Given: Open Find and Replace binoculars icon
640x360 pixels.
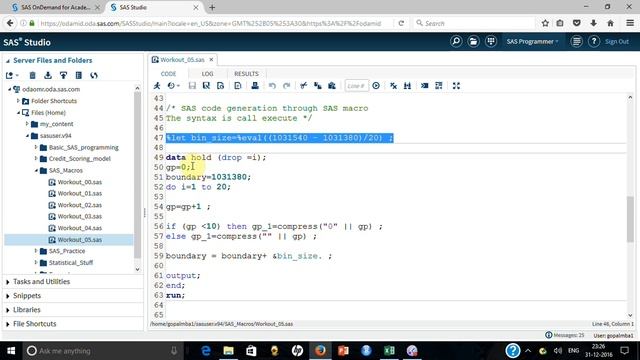Looking at the screenshot, I should (407, 86).
